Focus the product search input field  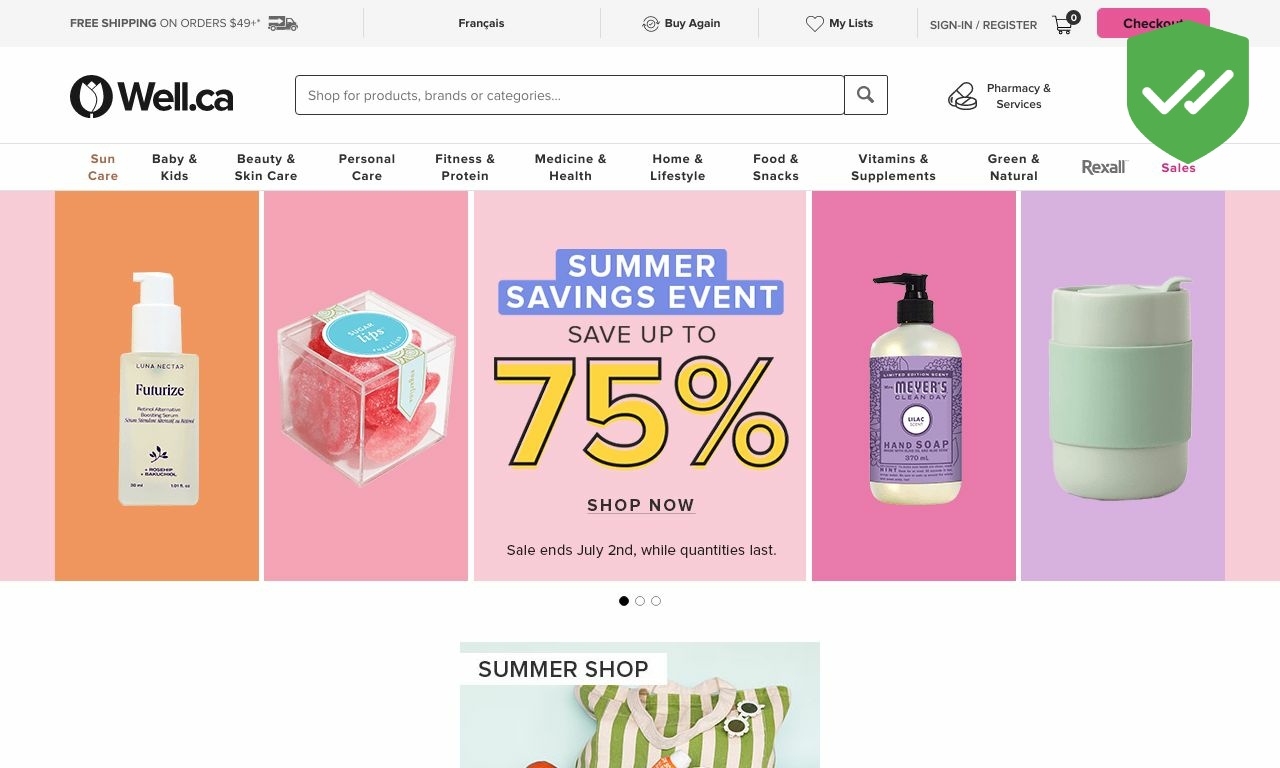tap(570, 95)
